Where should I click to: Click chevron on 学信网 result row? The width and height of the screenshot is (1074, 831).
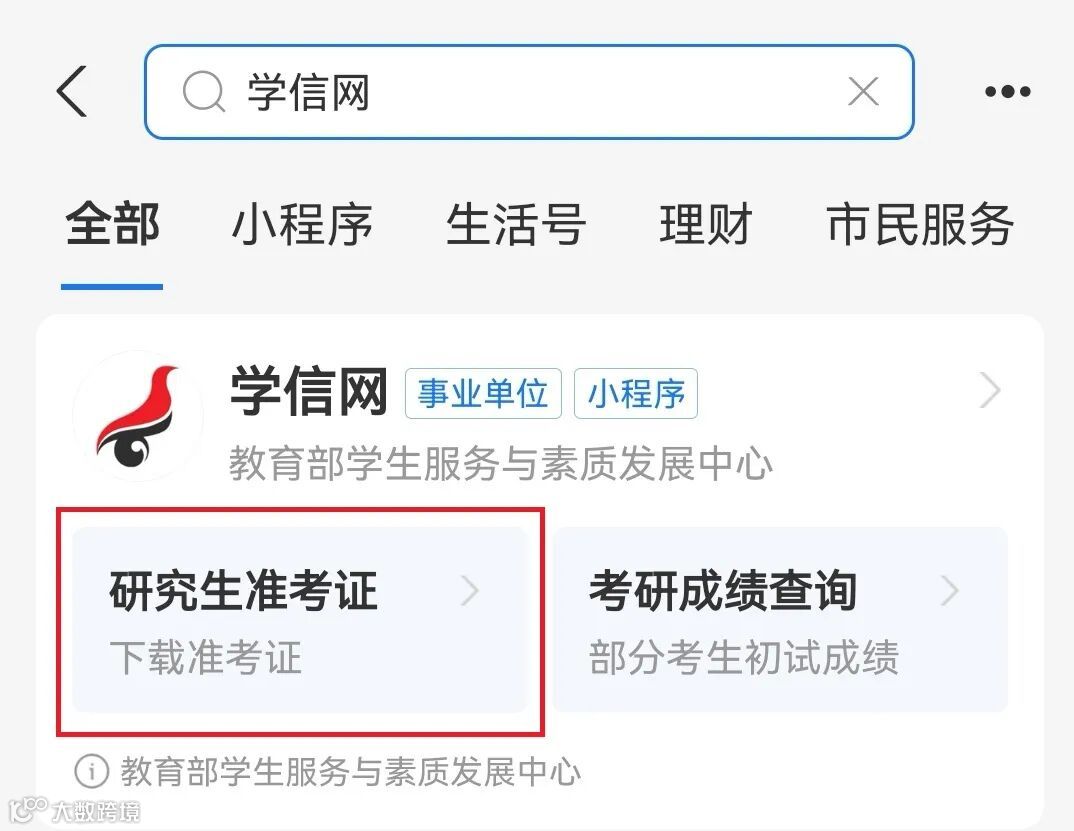pos(990,390)
